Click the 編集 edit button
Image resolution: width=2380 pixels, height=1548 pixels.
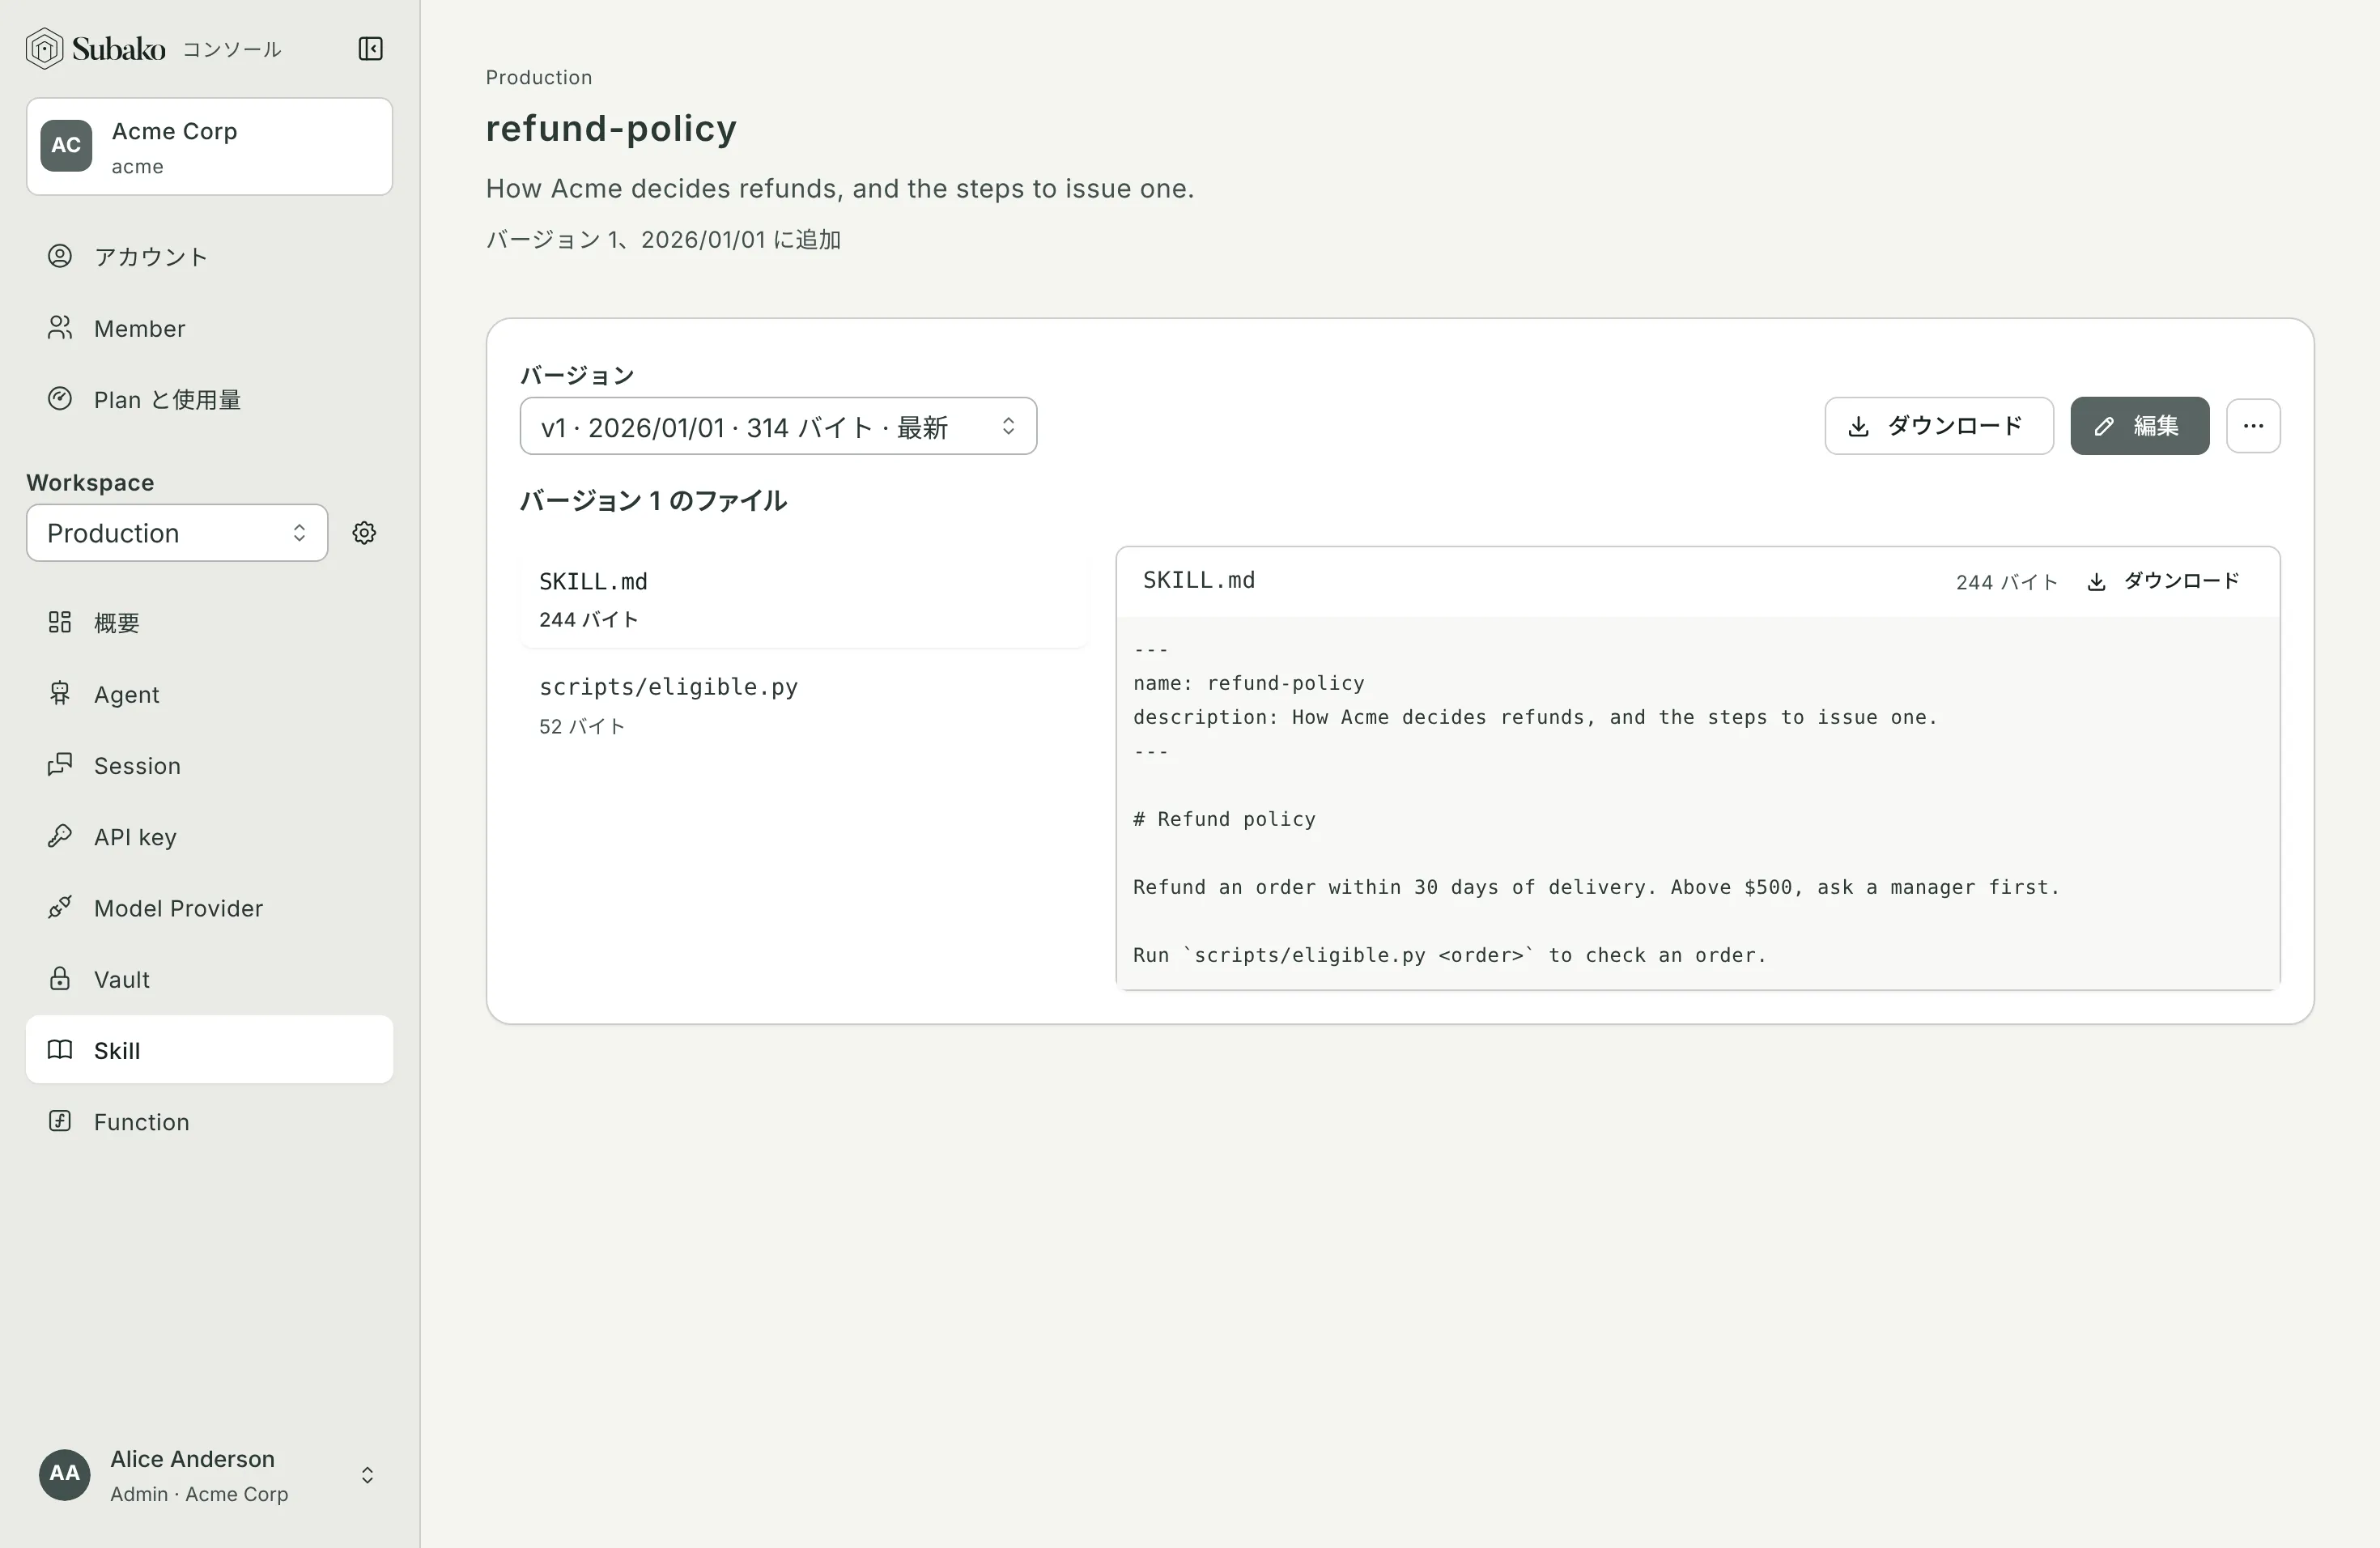pos(2140,426)
